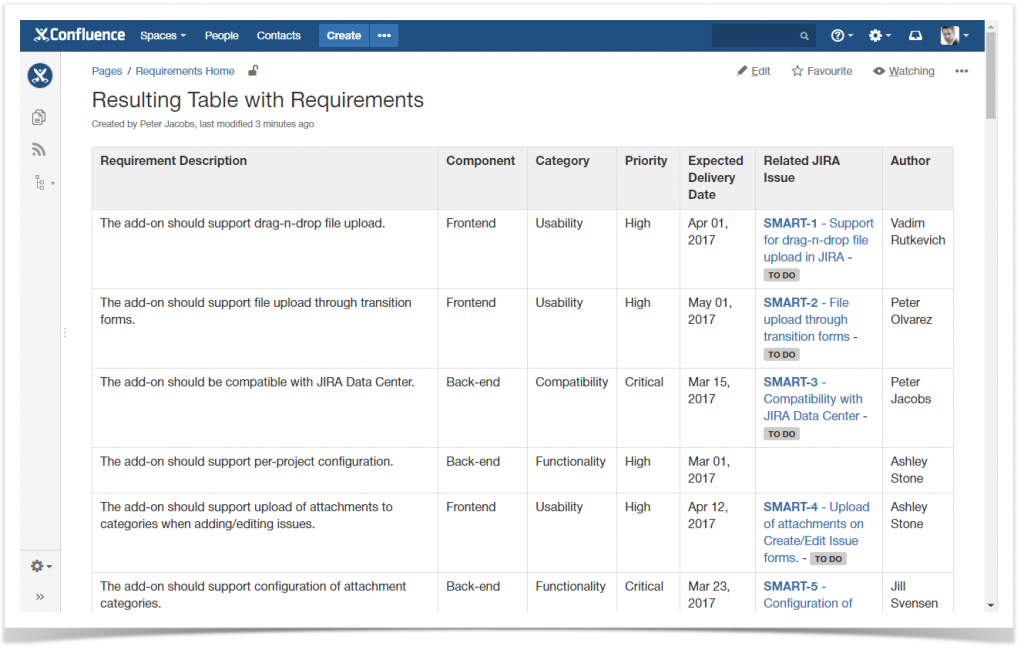Viewport: 1024px width, 650px height.
Task: Click Contacts in the top navigation
Action: point(278,35)
